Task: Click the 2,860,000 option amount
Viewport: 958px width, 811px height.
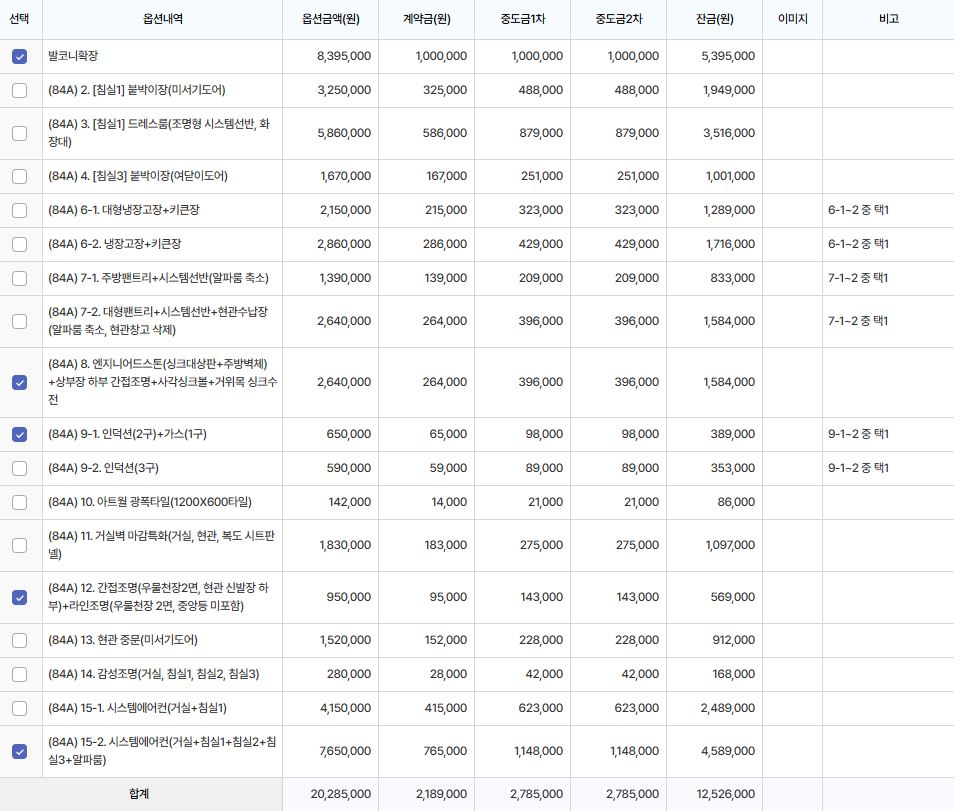Action: [x=344, y=244]
